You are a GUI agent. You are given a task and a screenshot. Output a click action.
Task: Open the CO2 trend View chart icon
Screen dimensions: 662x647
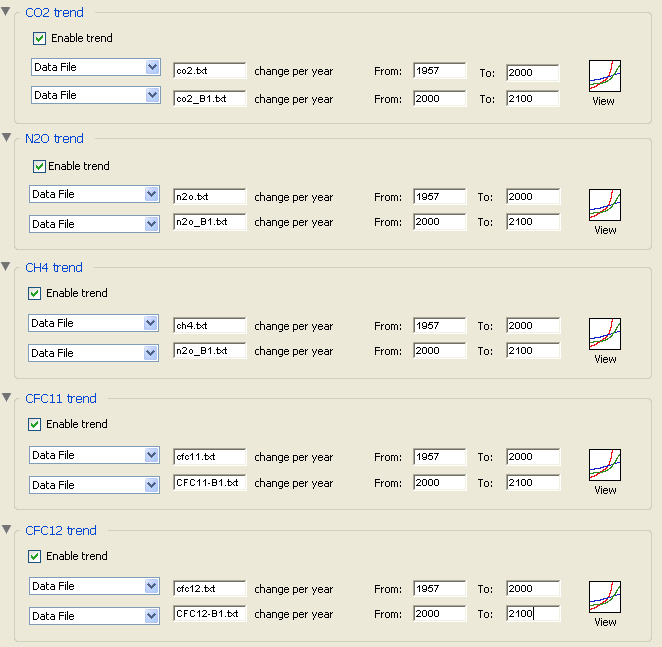[x=604, y=77]
